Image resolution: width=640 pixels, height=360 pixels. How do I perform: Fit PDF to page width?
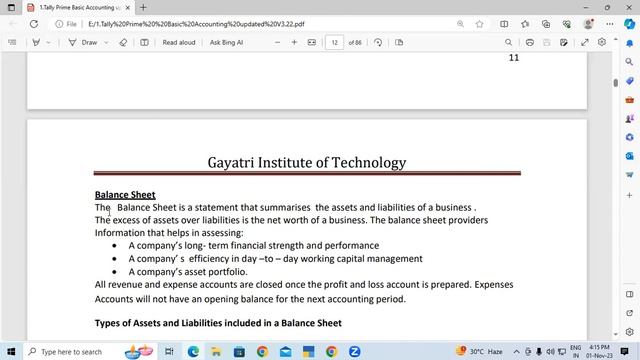[312, 42]
